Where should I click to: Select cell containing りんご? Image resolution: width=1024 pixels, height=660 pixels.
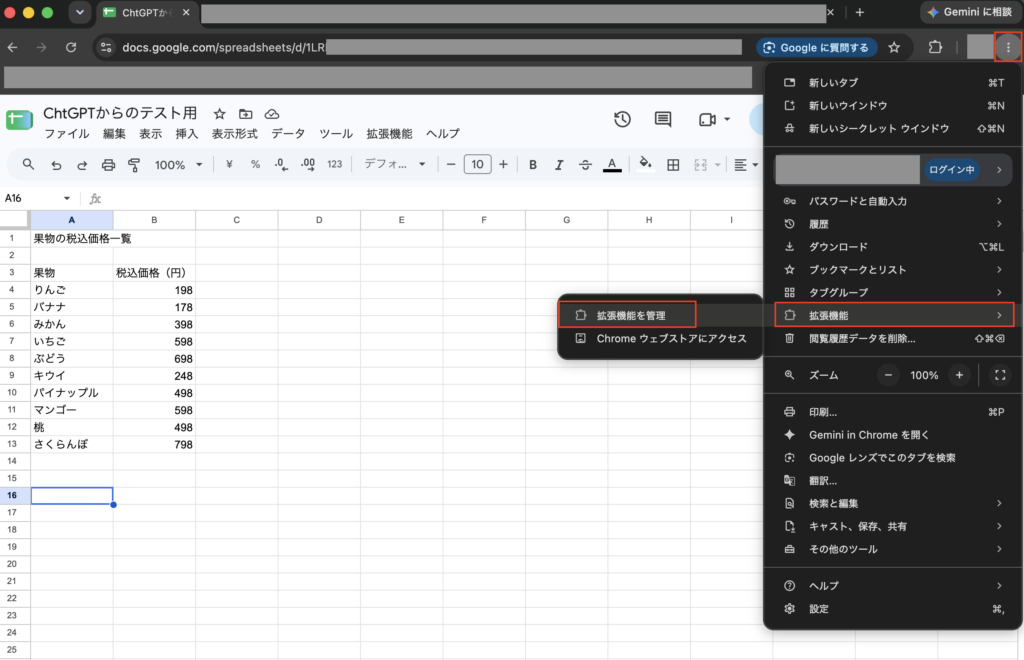point(72,290)
